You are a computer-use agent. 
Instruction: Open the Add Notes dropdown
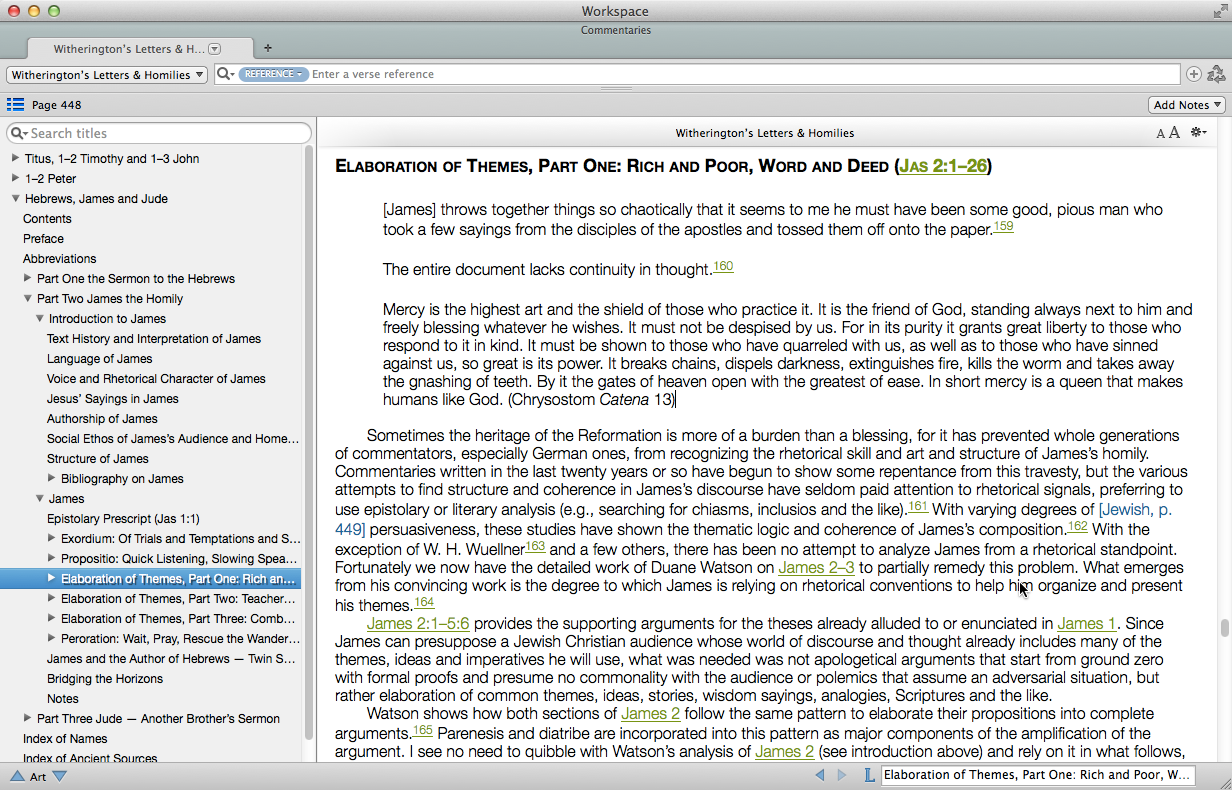click(x=1187, y=105)
